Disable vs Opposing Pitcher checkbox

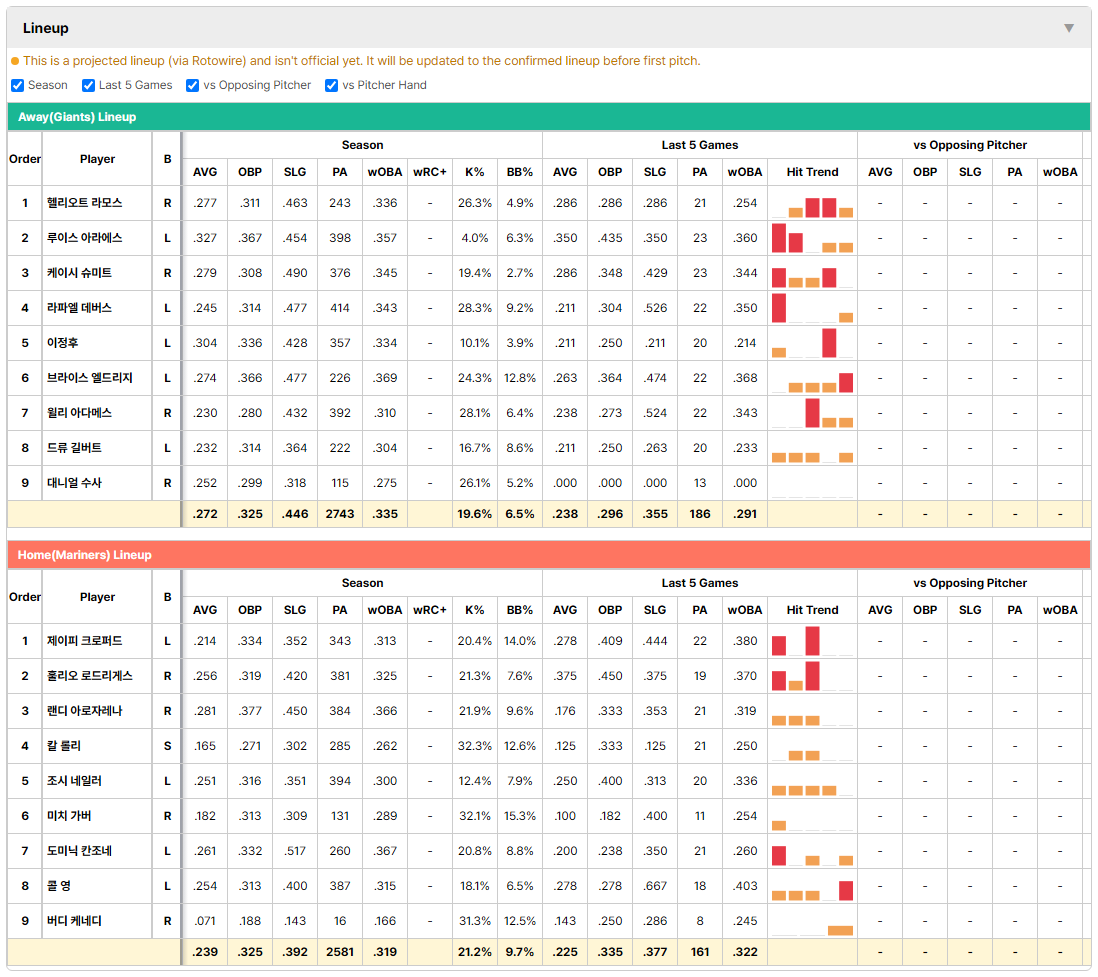tap(193, 85)
